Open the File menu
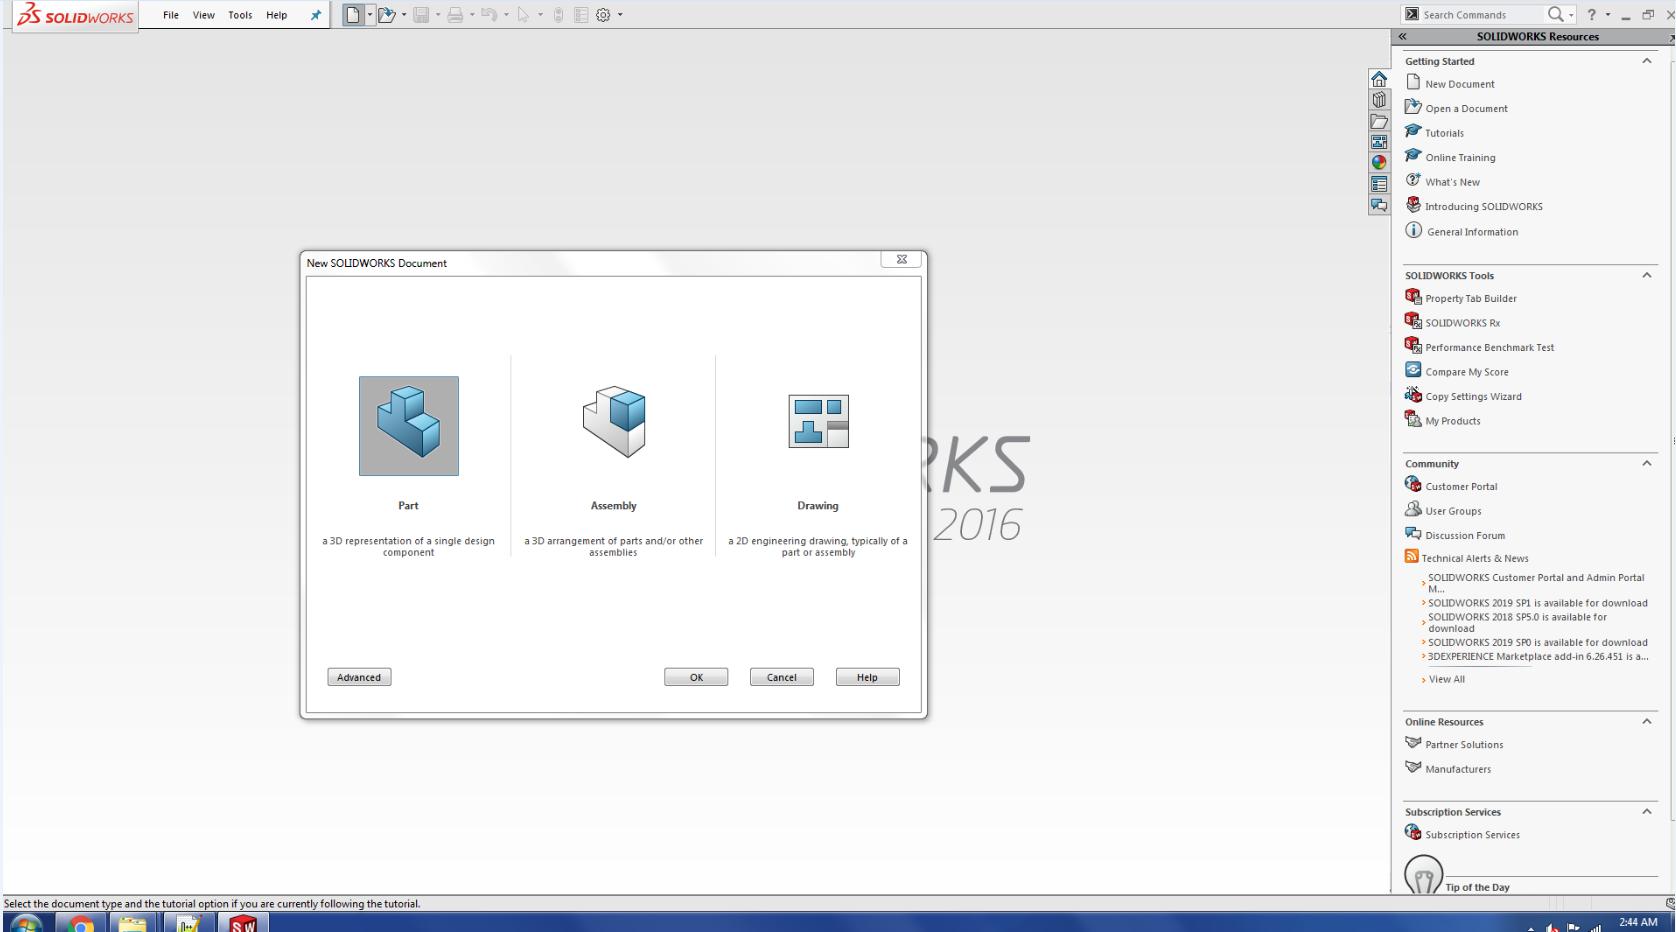 click(171, 15)
